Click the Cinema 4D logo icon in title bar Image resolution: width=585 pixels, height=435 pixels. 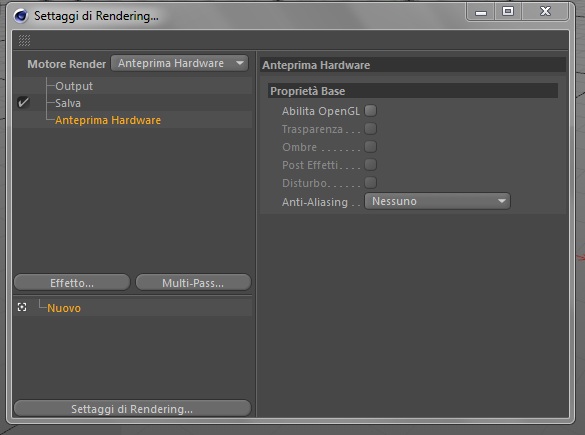pyautogui.click(x=21, y=16)
